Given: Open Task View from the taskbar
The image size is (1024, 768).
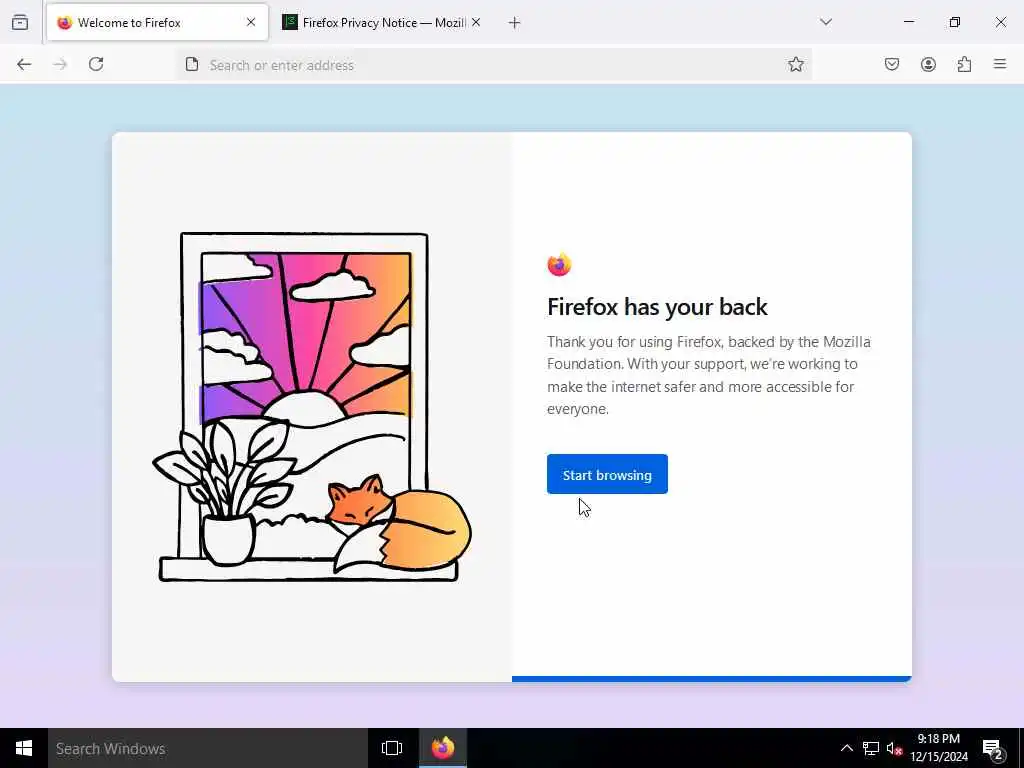Looking at the screenshot, I should point(392,748).
